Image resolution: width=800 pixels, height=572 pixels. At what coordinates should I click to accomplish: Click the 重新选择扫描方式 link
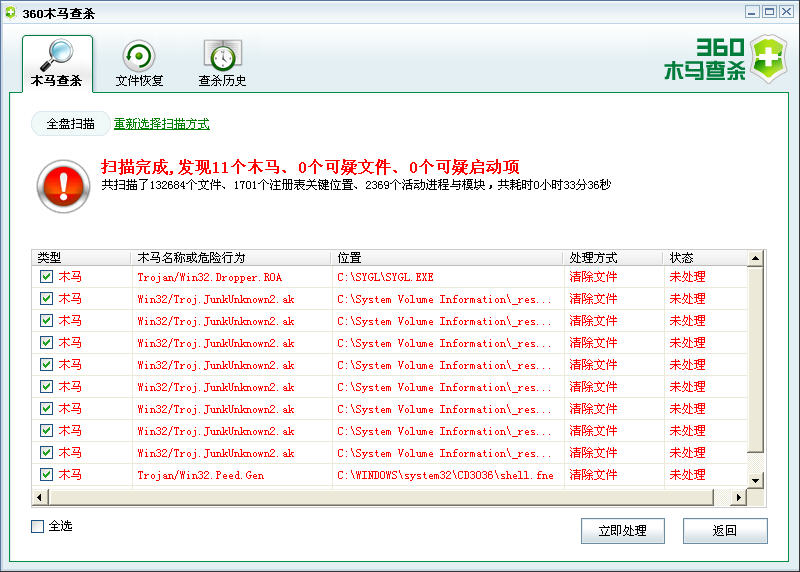(x=161, y=124)
